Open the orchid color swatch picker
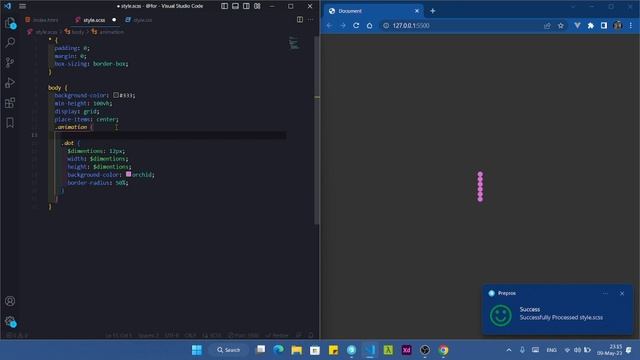Image resolution: width=640 pixels, height=360 pixels. pos(129,174)
